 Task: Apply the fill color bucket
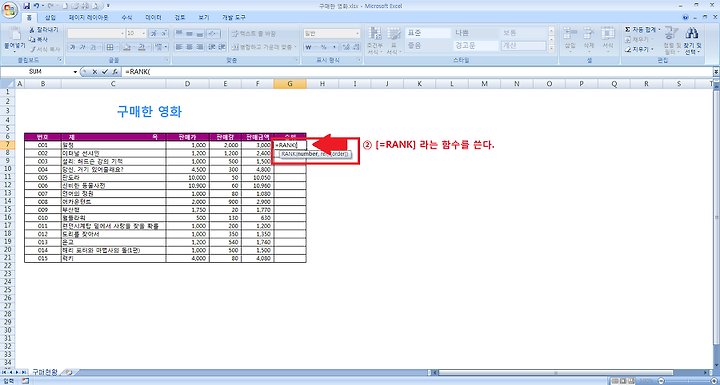126,47
